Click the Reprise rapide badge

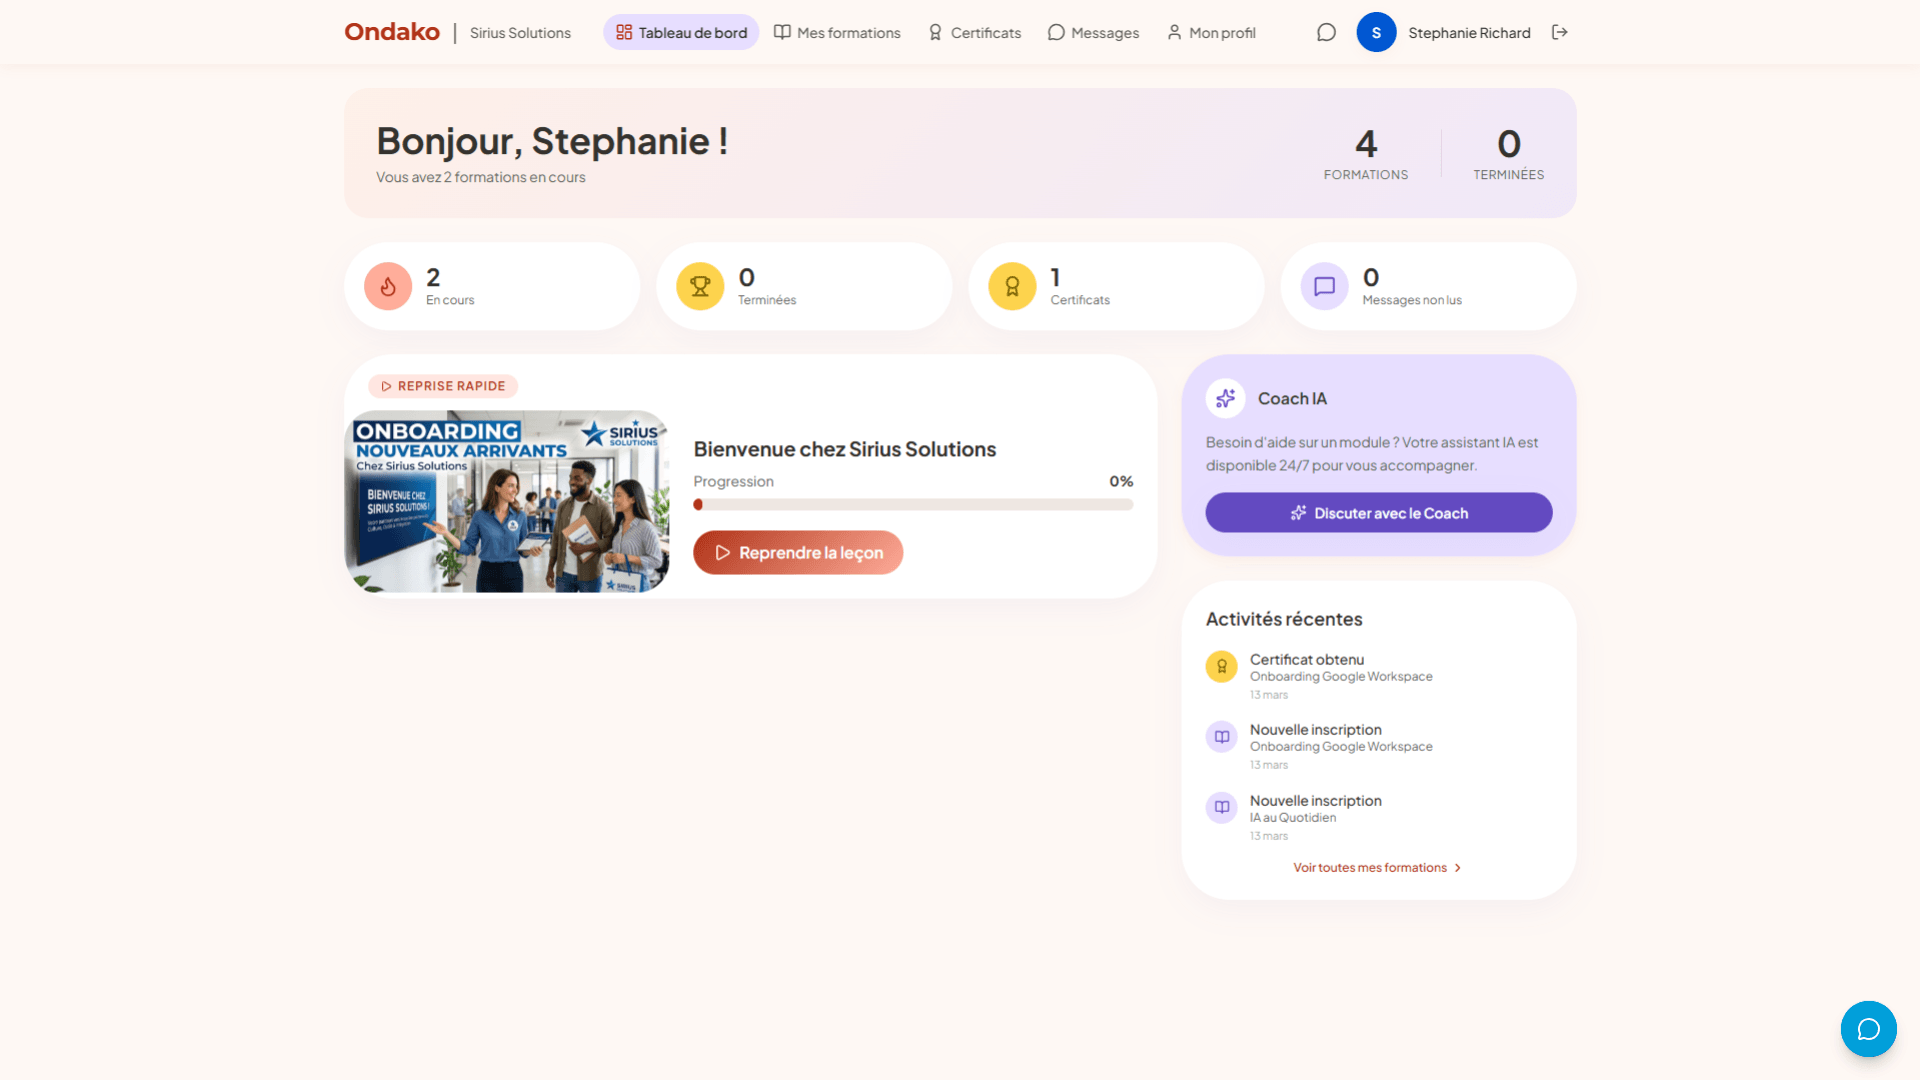443,386
